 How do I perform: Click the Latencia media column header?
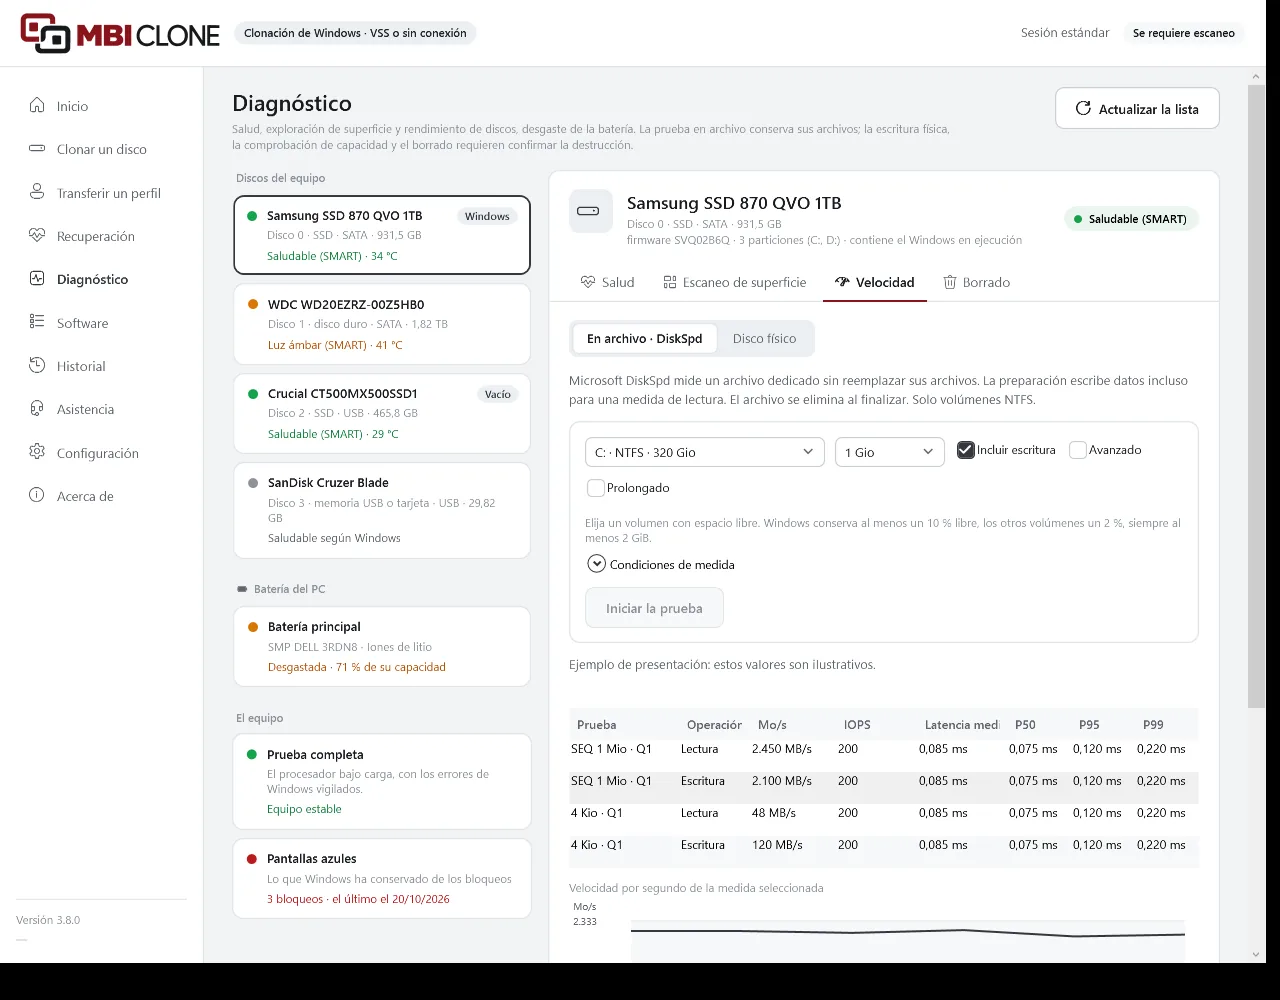click(961, 724)
